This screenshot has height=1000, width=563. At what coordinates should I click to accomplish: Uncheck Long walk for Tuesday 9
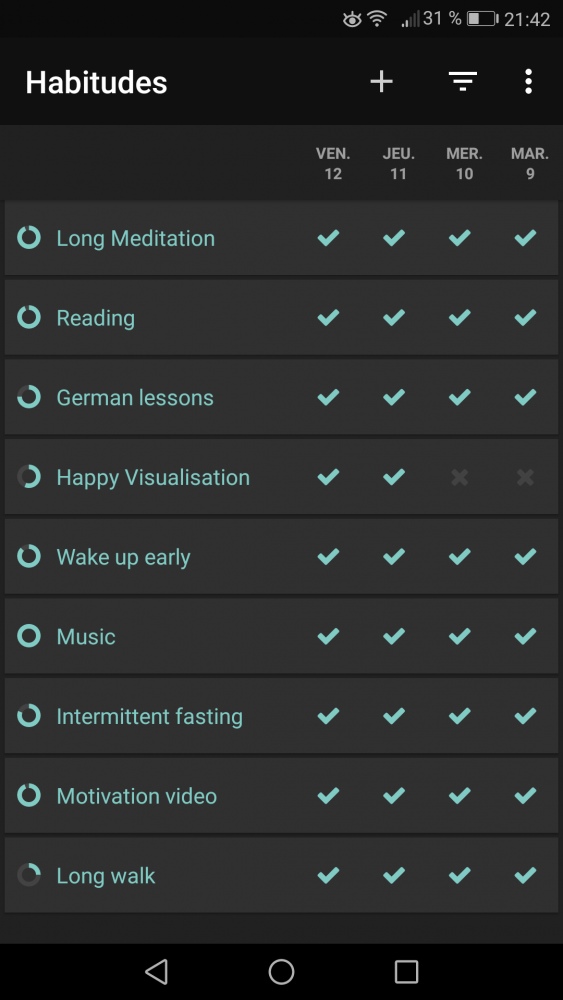pyautogui.click(x=525, y=875)
